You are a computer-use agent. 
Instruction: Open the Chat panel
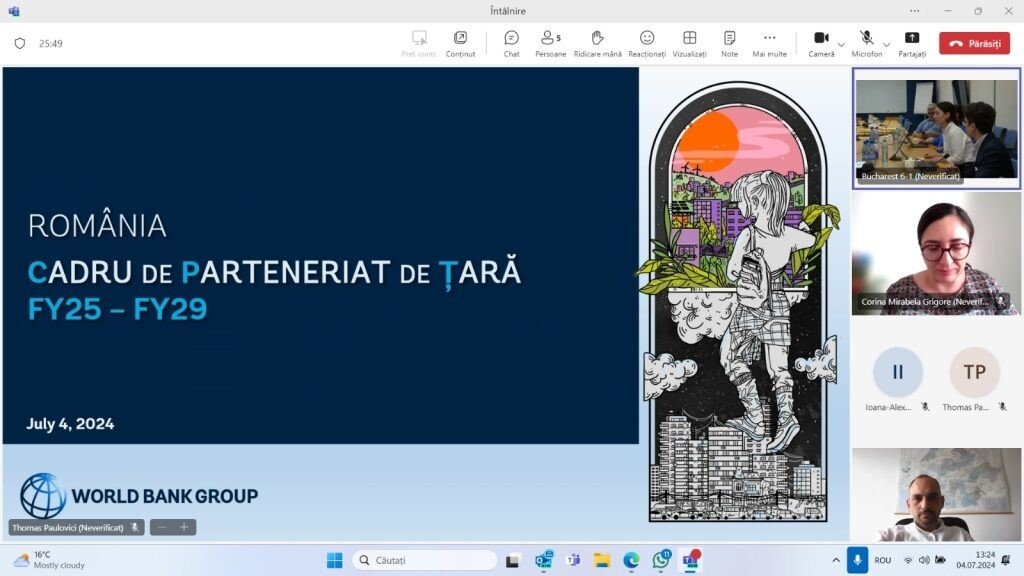click(511, 43)
